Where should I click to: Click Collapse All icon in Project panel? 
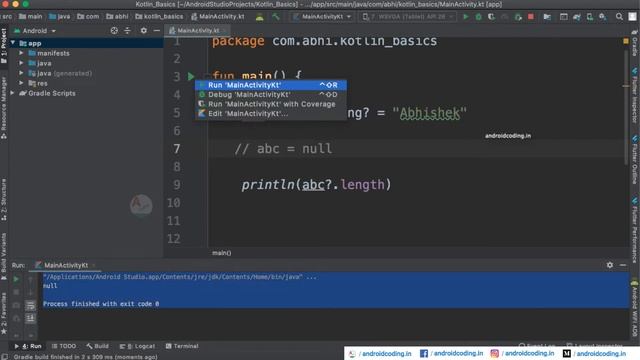127,31
